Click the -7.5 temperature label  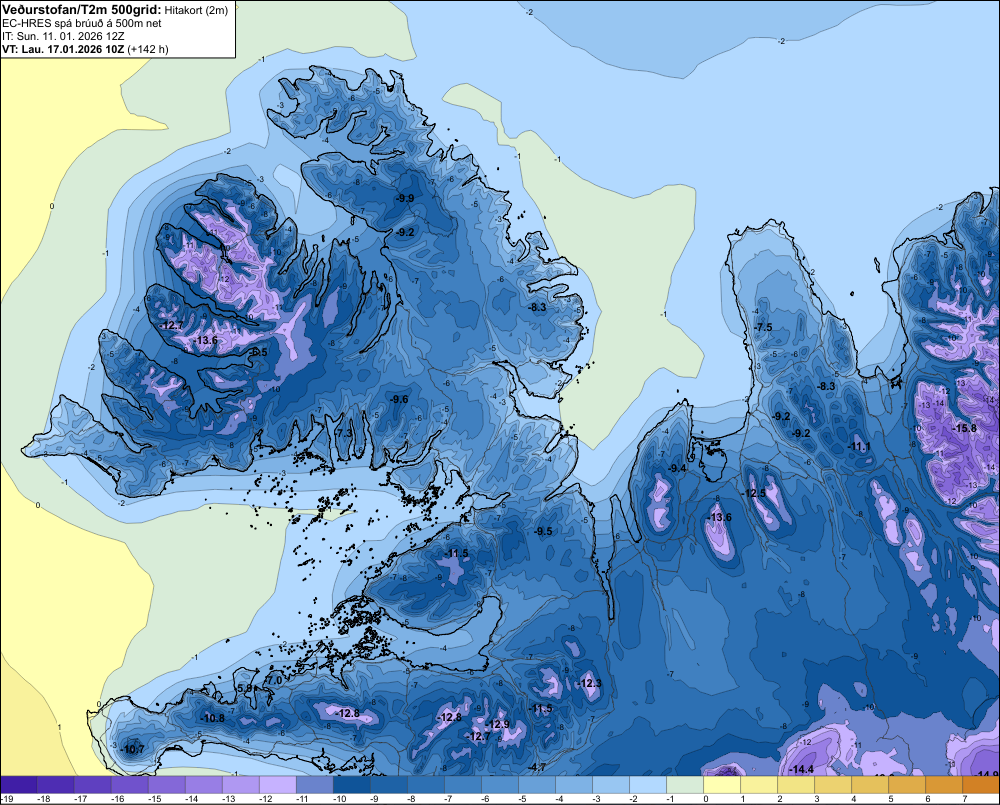[x=763, y=327]
